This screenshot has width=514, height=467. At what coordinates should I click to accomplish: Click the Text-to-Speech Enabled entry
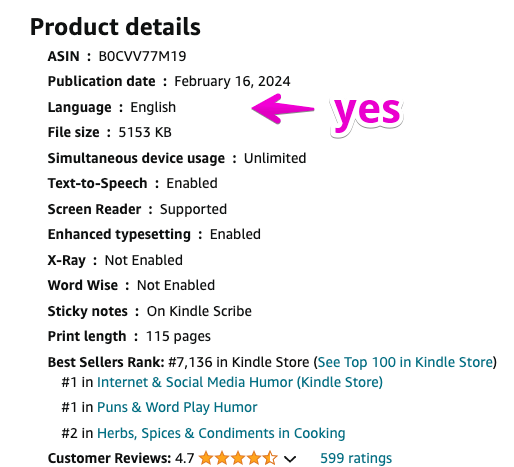[x=133, y=184]
